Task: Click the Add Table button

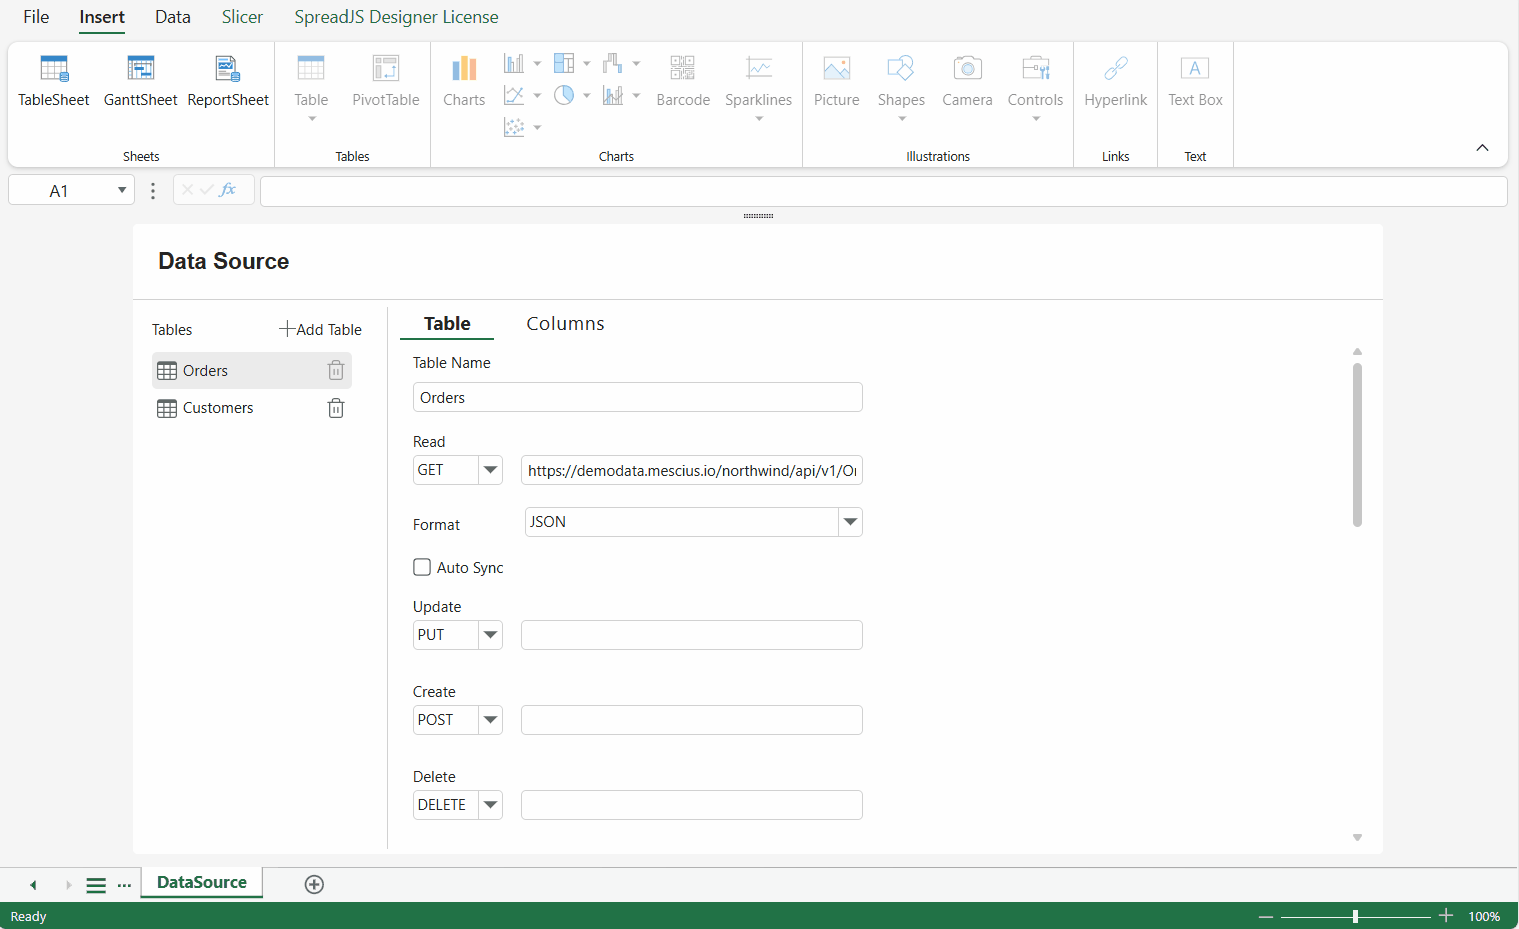Action: tap(320, 329)
